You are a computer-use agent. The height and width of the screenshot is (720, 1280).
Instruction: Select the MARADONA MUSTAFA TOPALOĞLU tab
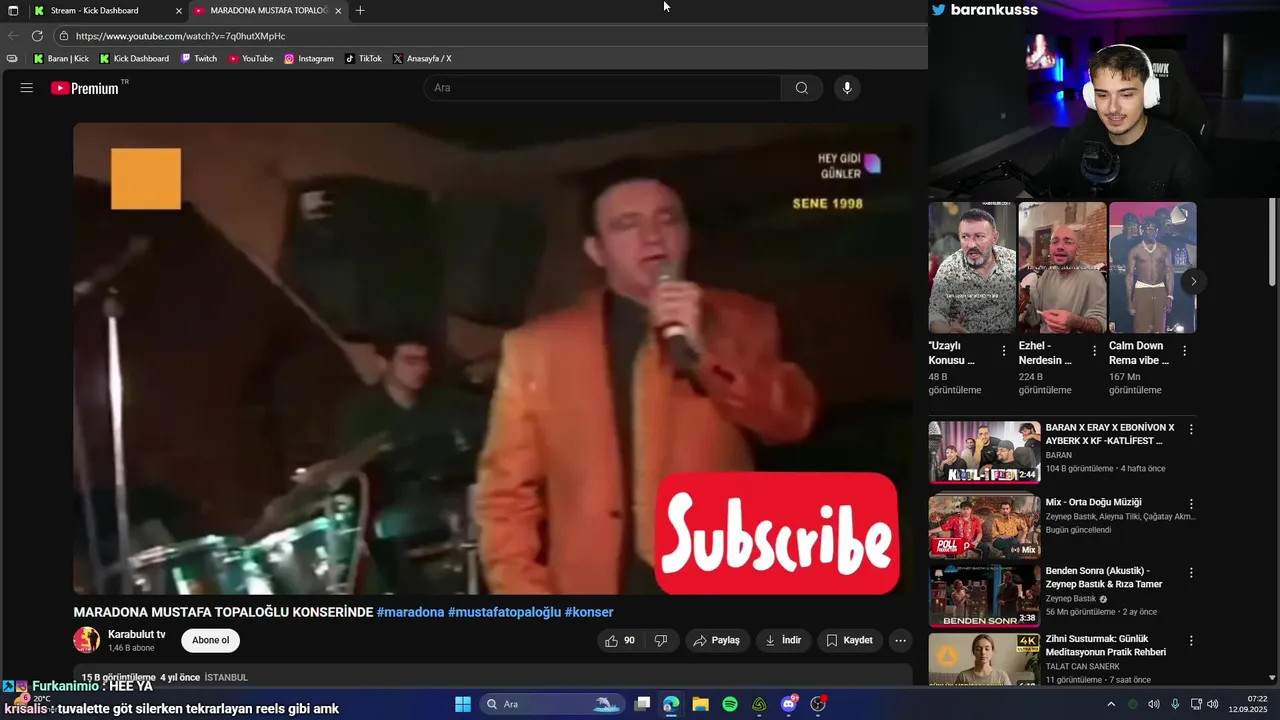(267, 10)
